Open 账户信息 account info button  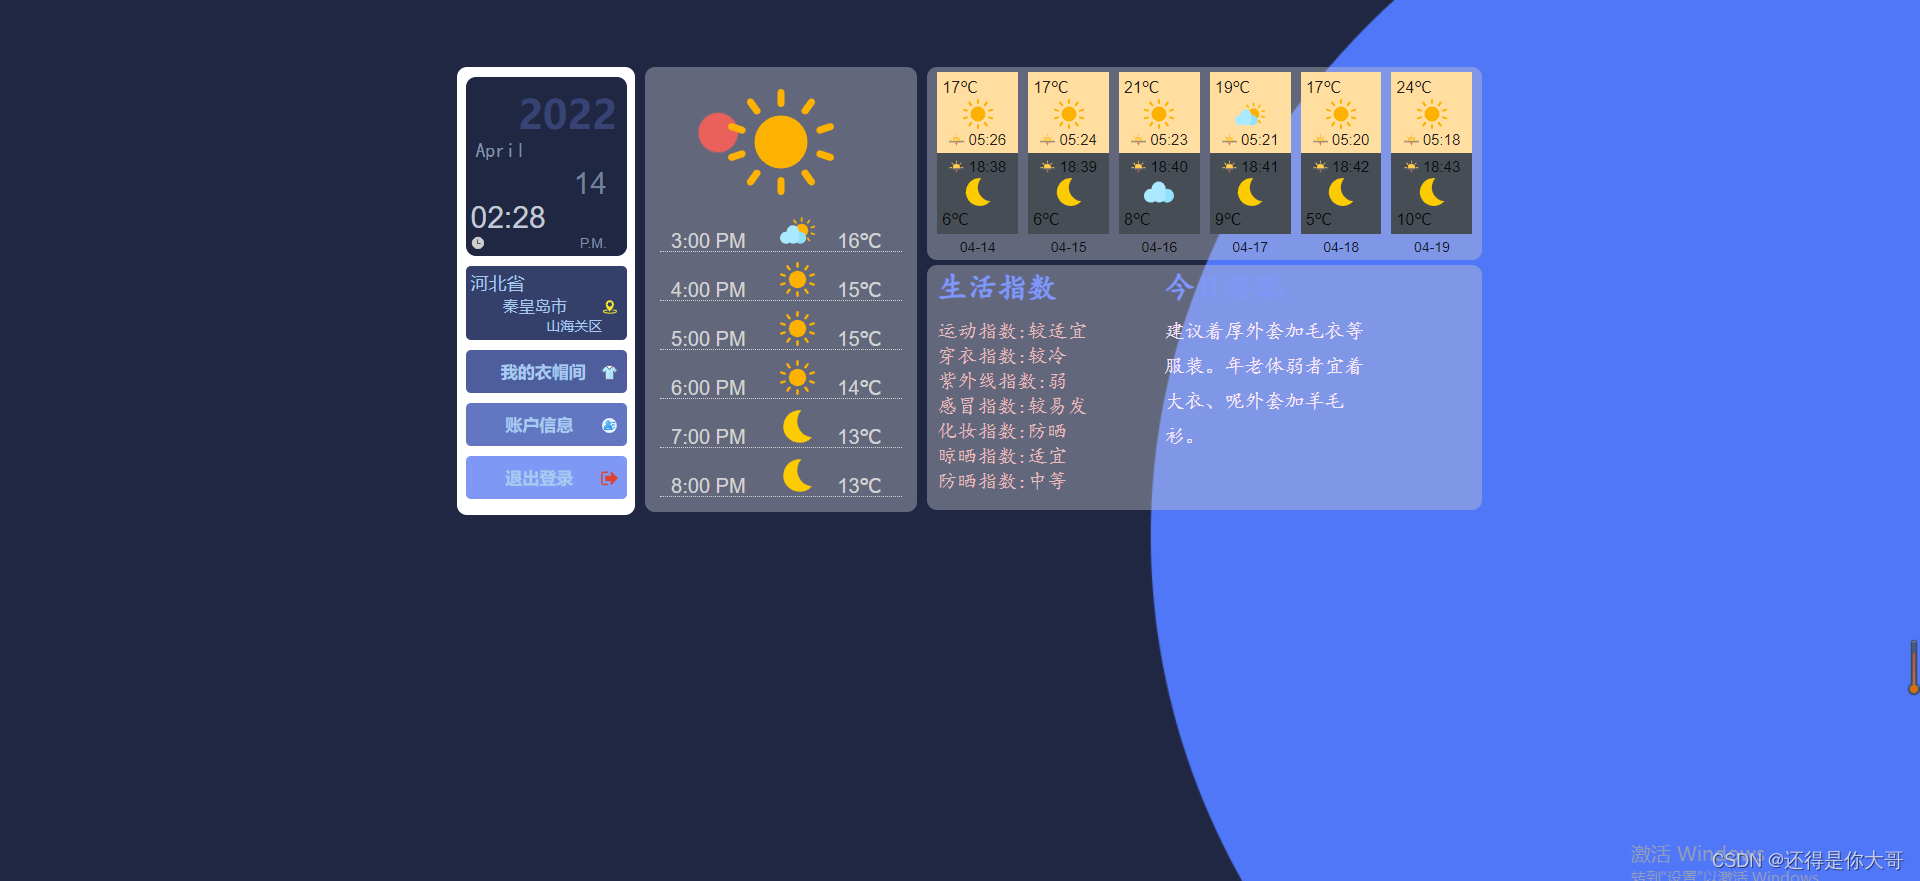tap(546, 425)
